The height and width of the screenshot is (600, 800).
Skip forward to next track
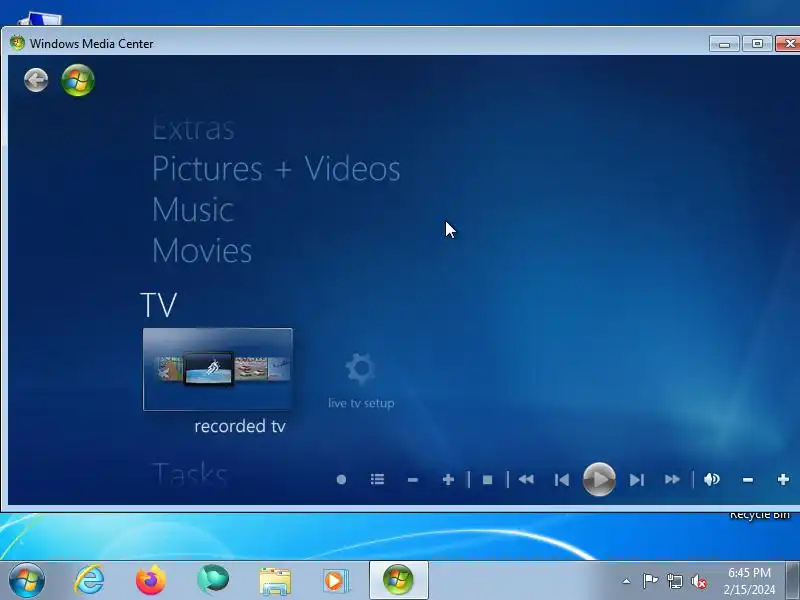pos(636,480)
